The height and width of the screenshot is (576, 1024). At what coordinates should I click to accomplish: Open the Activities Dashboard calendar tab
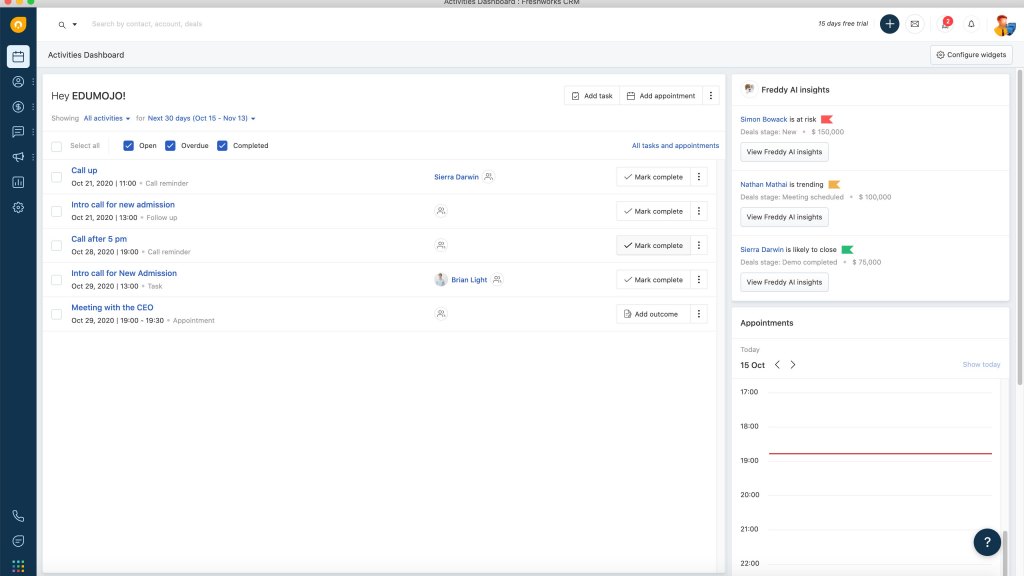pos(17,56)
